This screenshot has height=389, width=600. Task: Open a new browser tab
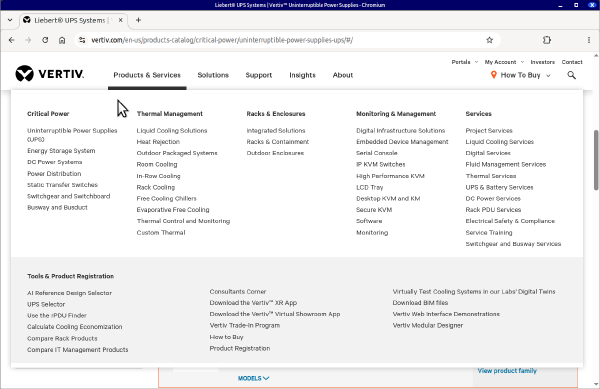(x=139, y=20)
